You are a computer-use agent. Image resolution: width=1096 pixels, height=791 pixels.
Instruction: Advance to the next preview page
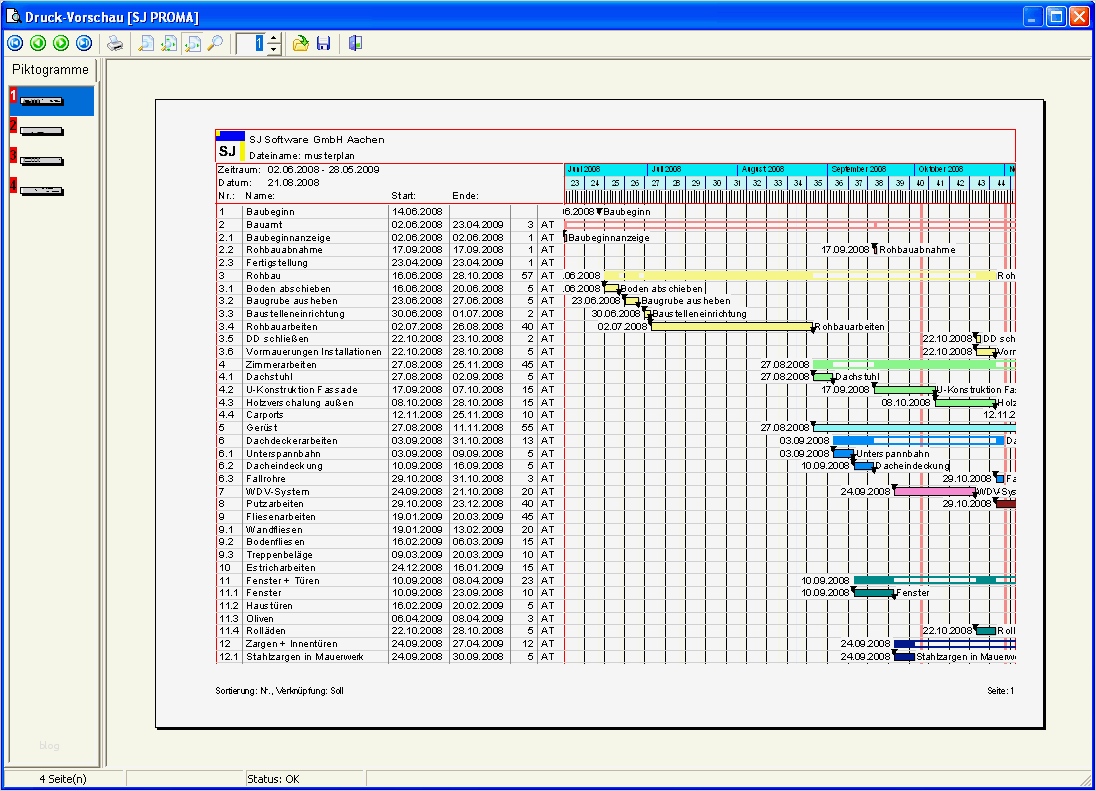[60, 43]
